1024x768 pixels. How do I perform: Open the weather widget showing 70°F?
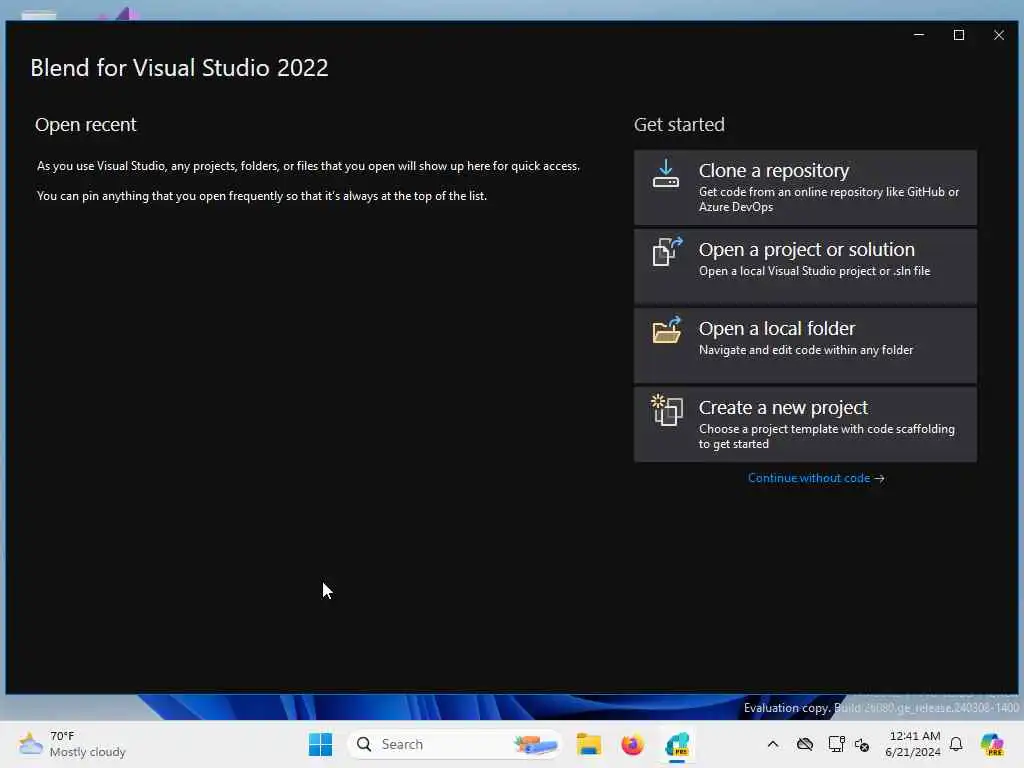coord(72,744)
